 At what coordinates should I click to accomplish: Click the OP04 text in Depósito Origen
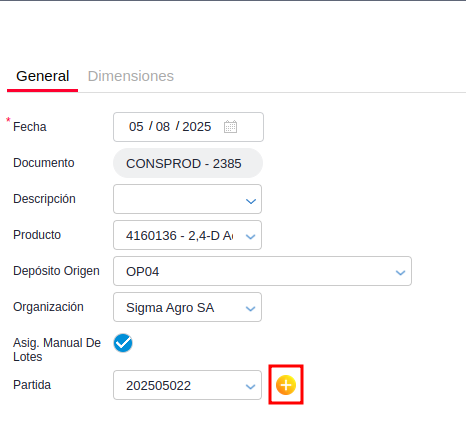(143, 272)
